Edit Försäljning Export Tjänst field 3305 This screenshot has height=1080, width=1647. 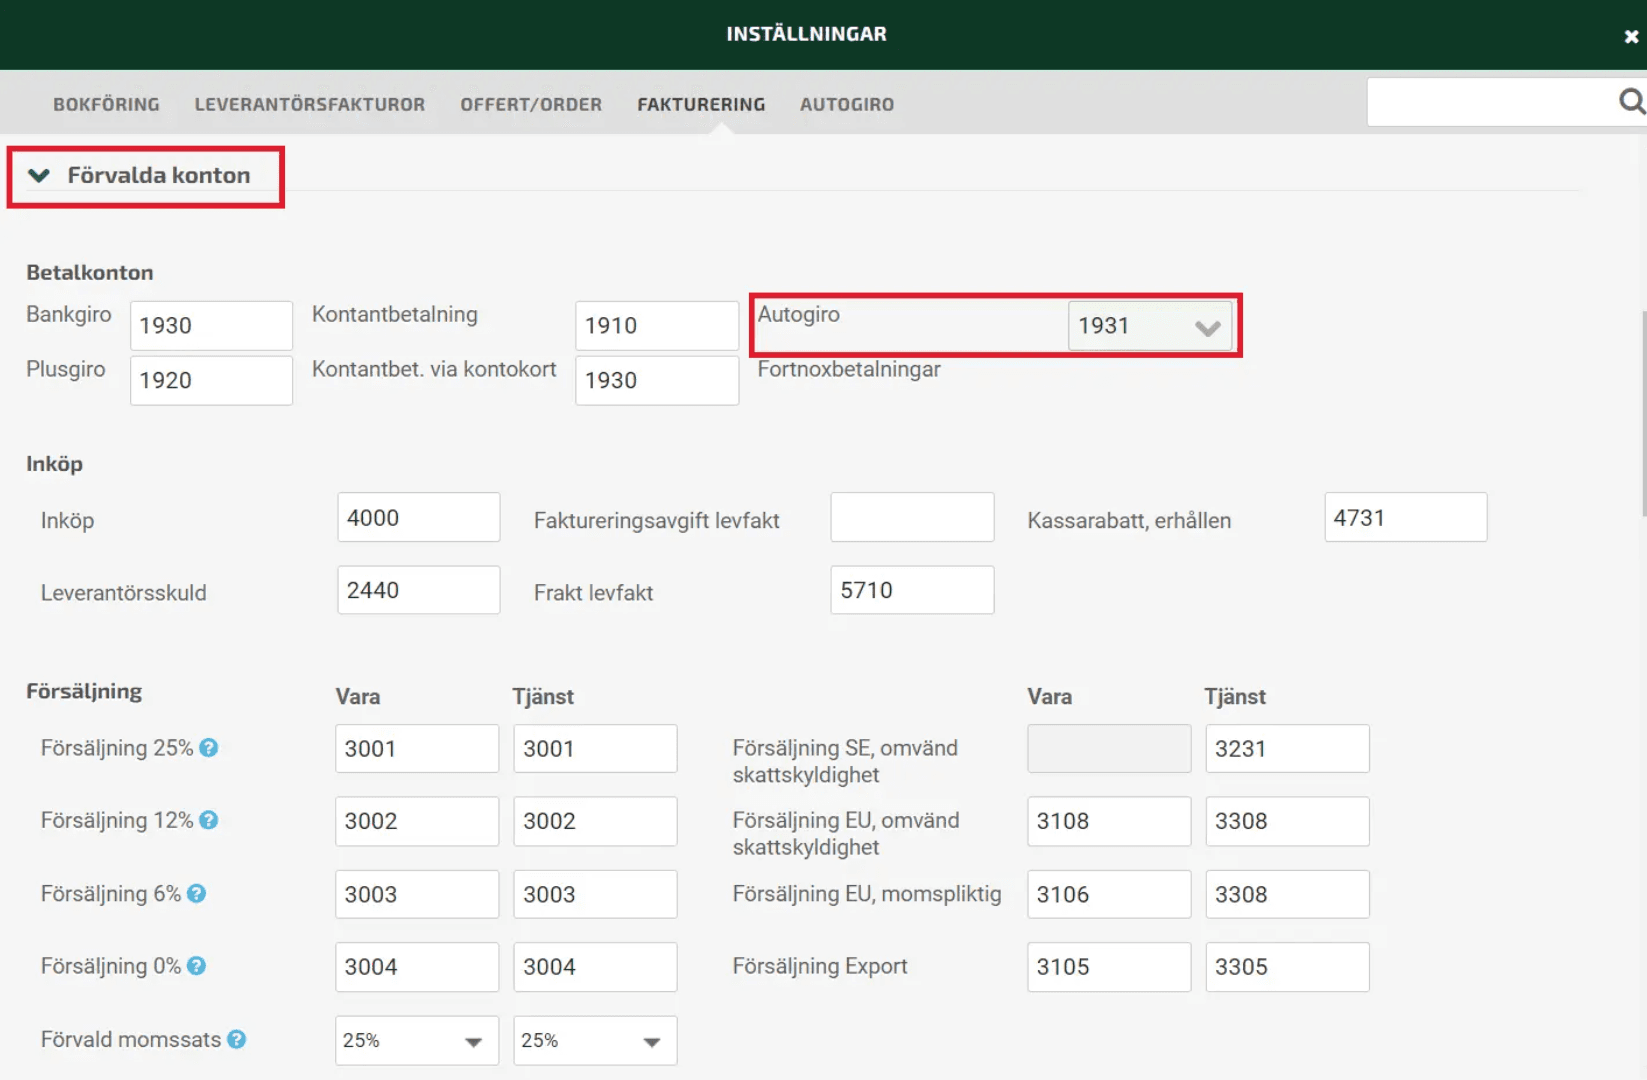point(1288,967)
